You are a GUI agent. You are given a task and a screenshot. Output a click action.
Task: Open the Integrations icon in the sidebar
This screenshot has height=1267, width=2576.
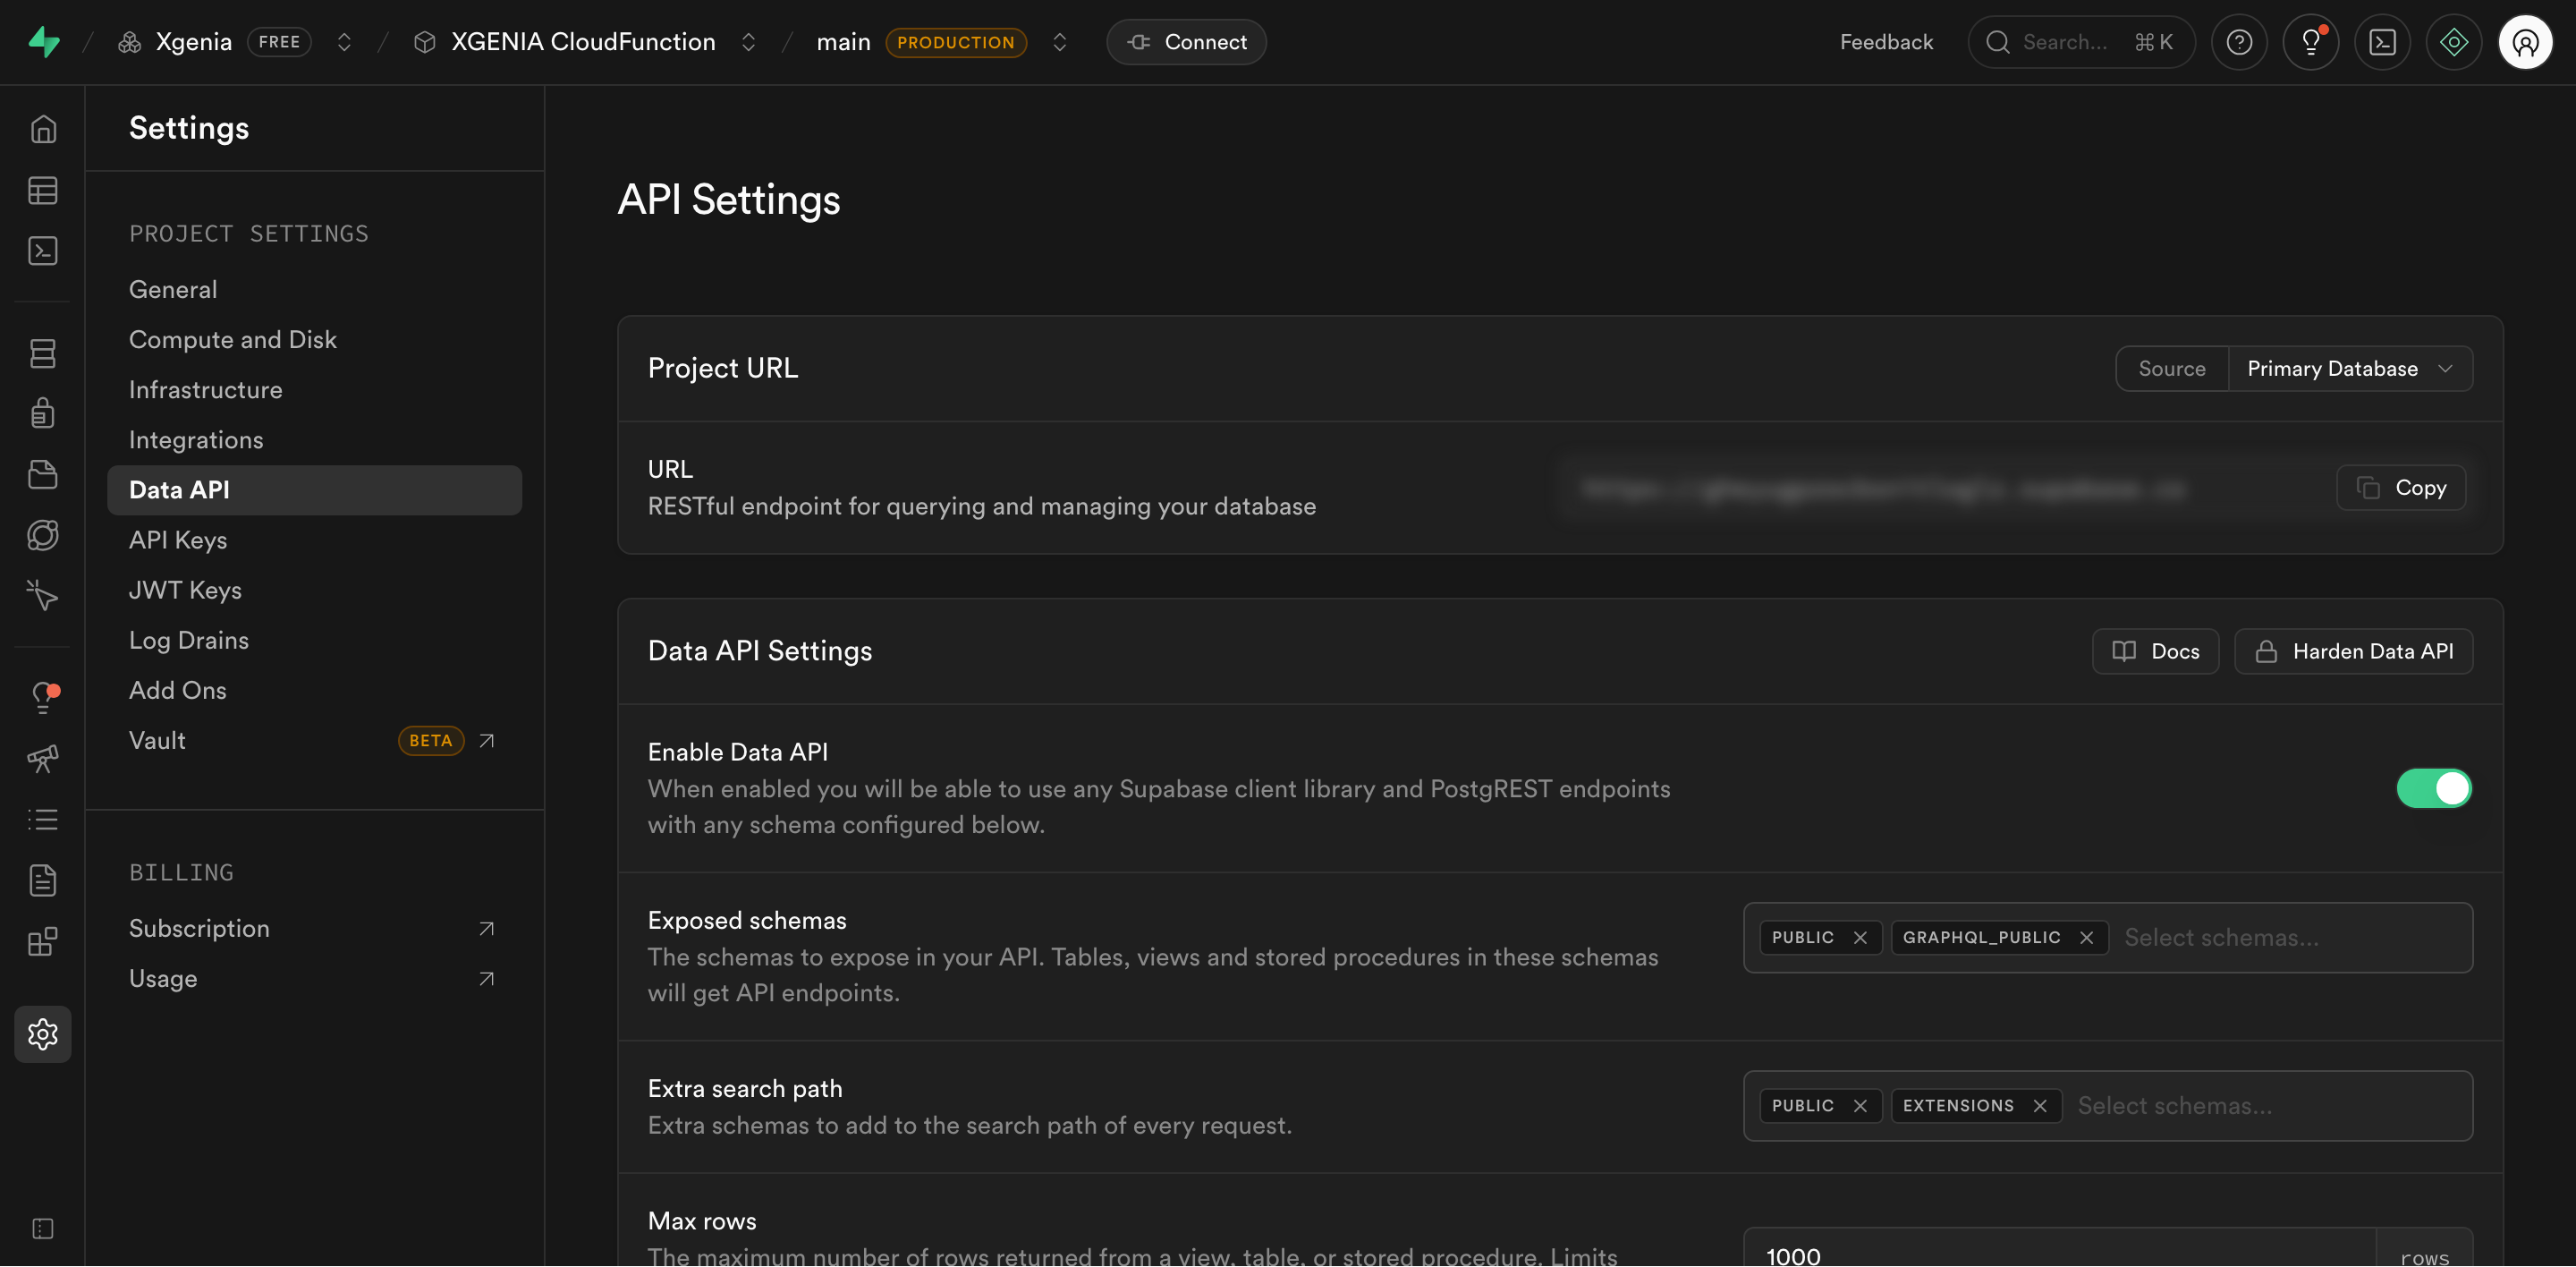pos(44,940)
